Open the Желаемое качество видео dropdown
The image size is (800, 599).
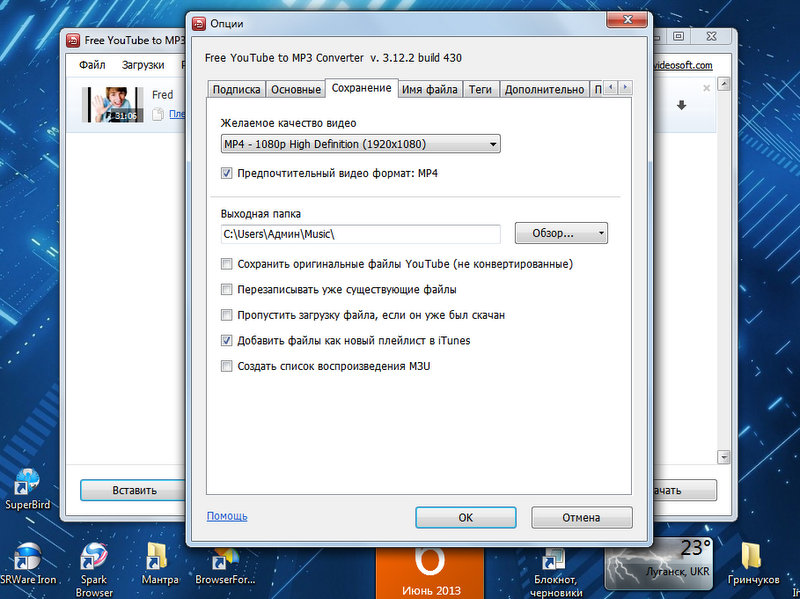tap(361, 144)
